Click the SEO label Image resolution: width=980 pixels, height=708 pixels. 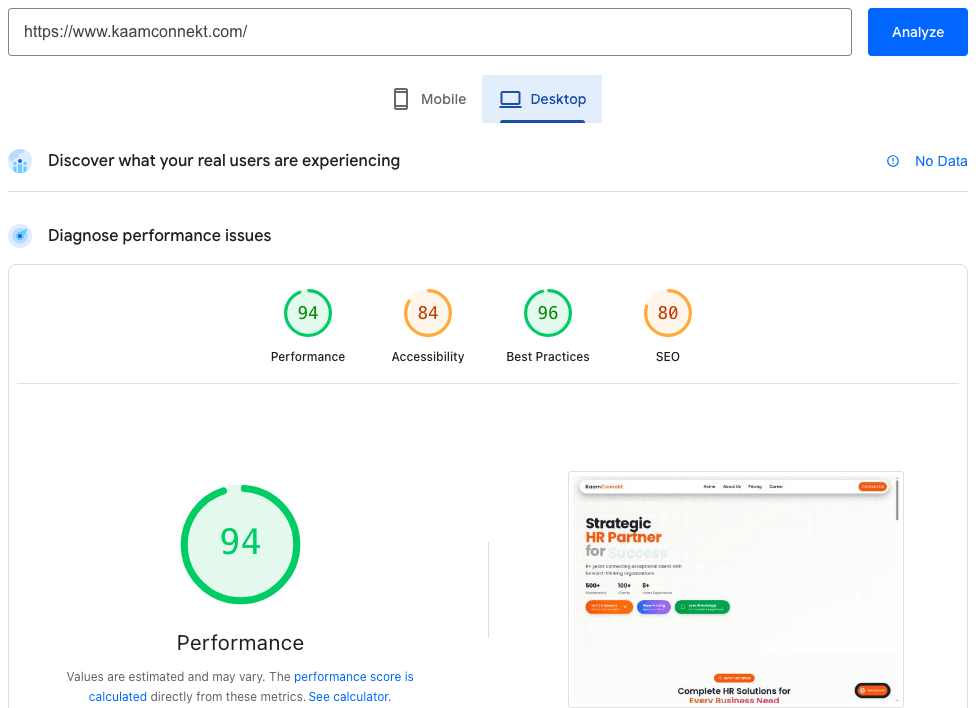(x=668, y=357)
